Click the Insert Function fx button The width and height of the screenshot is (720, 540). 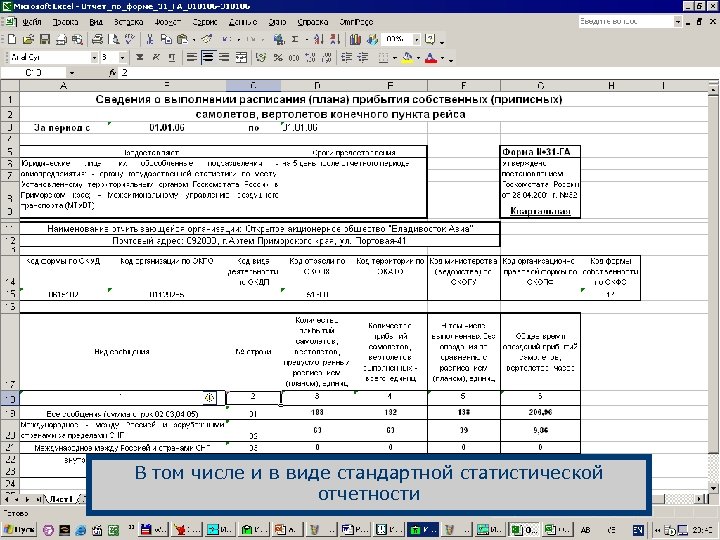click(112, 73)
